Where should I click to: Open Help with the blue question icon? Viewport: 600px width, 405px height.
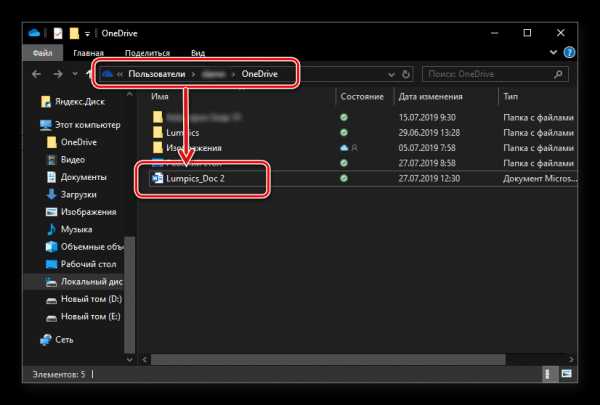(x=569, y=52)
